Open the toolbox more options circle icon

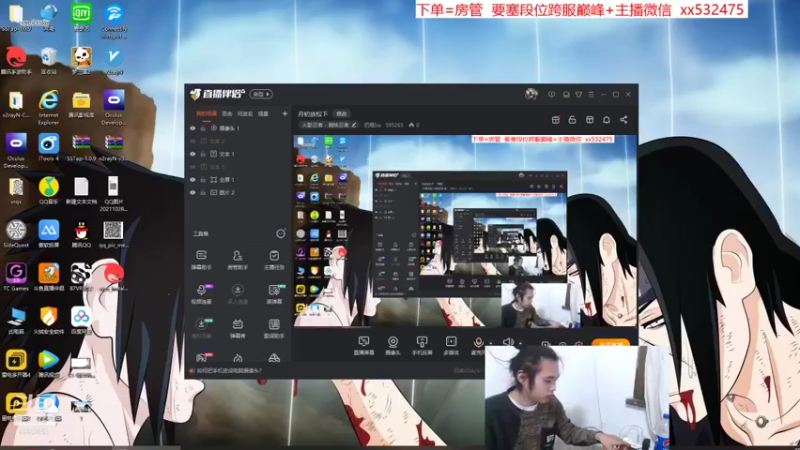(281, 234)
